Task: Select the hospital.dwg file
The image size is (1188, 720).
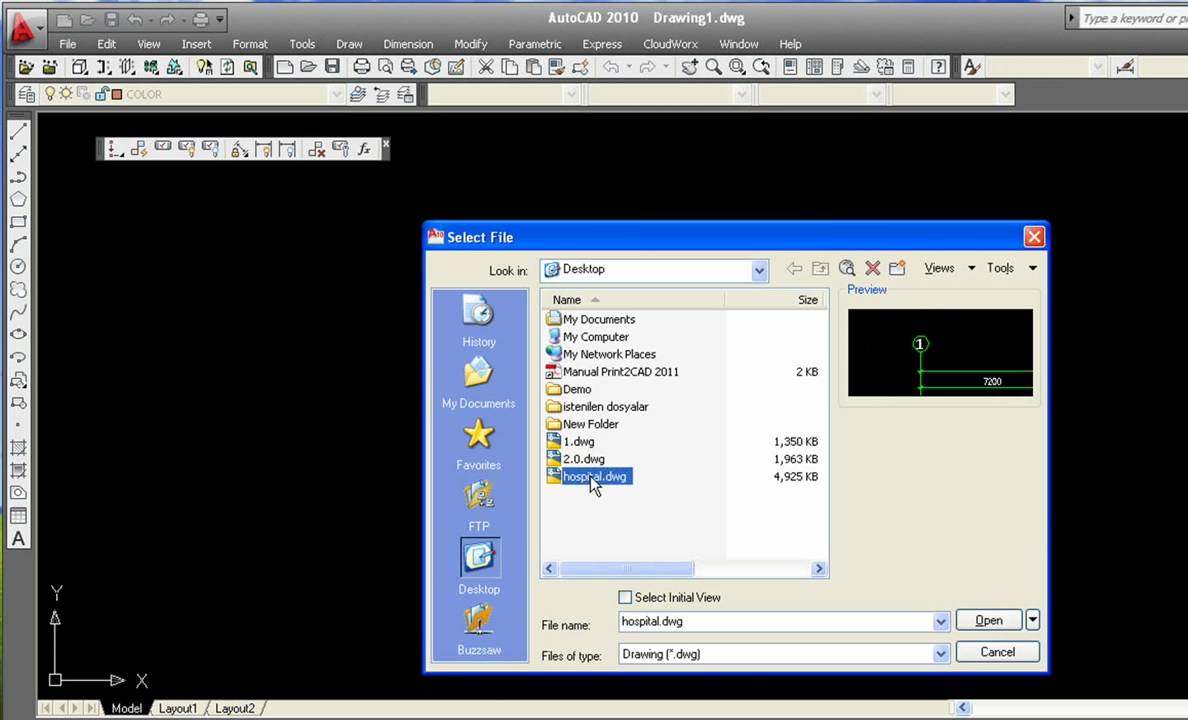Action: click(595, 477)
